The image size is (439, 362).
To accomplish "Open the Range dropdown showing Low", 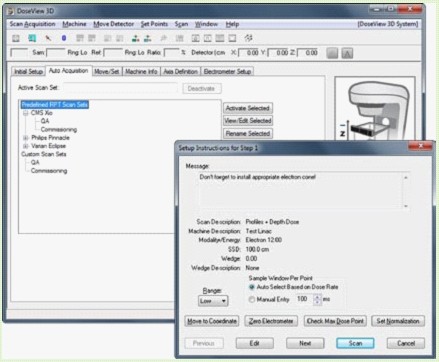I will [213, 301].
